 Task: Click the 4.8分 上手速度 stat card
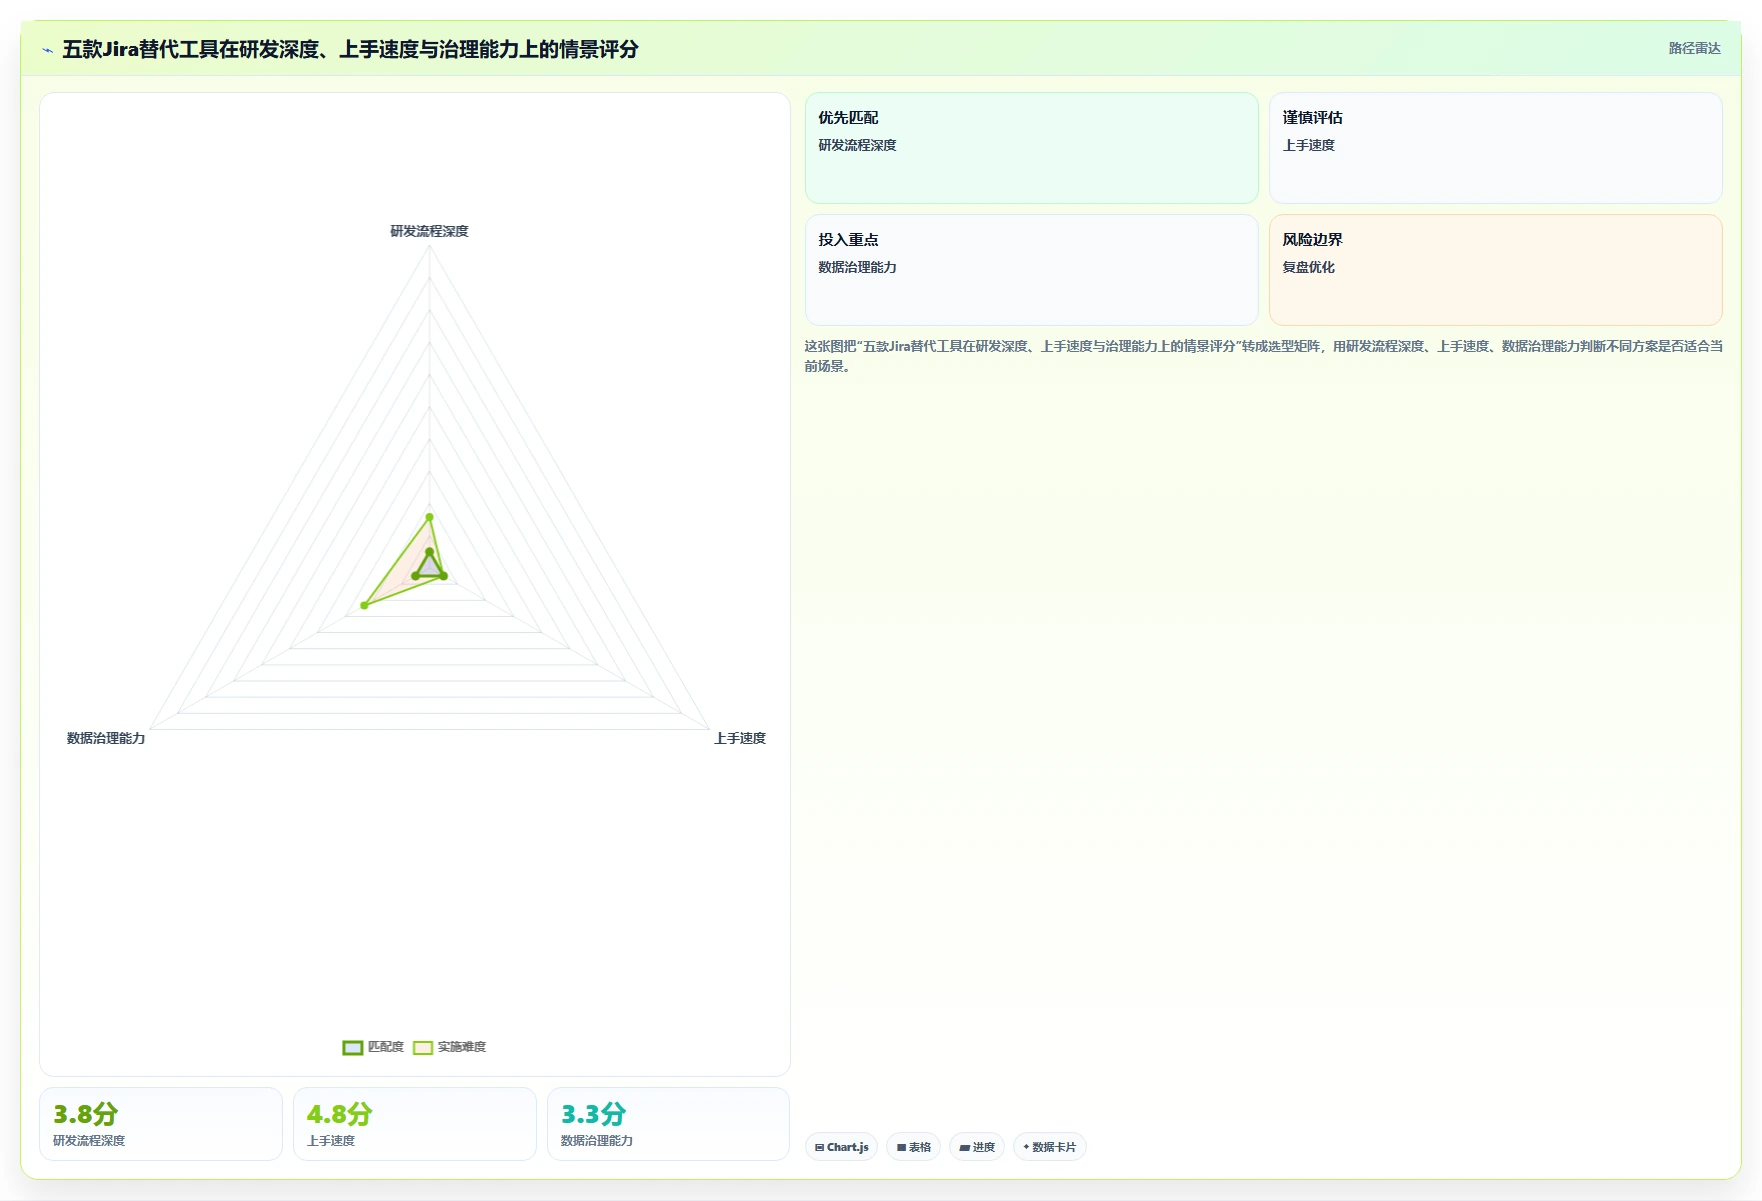coord(415,1124)
